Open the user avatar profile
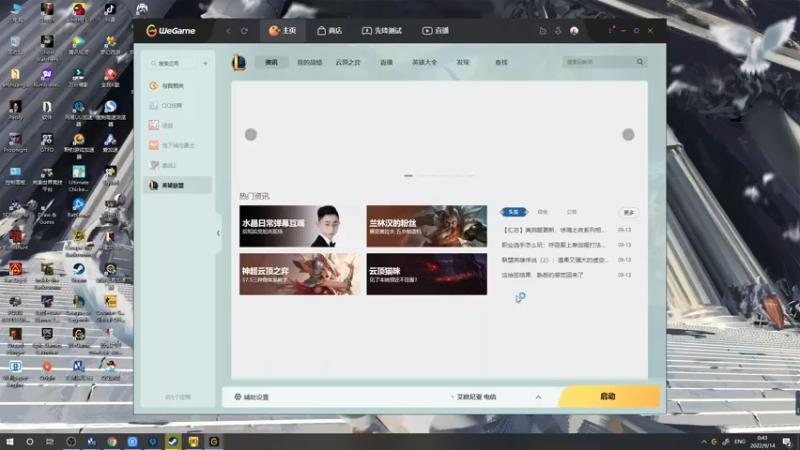This screenshot has height=450, width=800. coord(574,31)
